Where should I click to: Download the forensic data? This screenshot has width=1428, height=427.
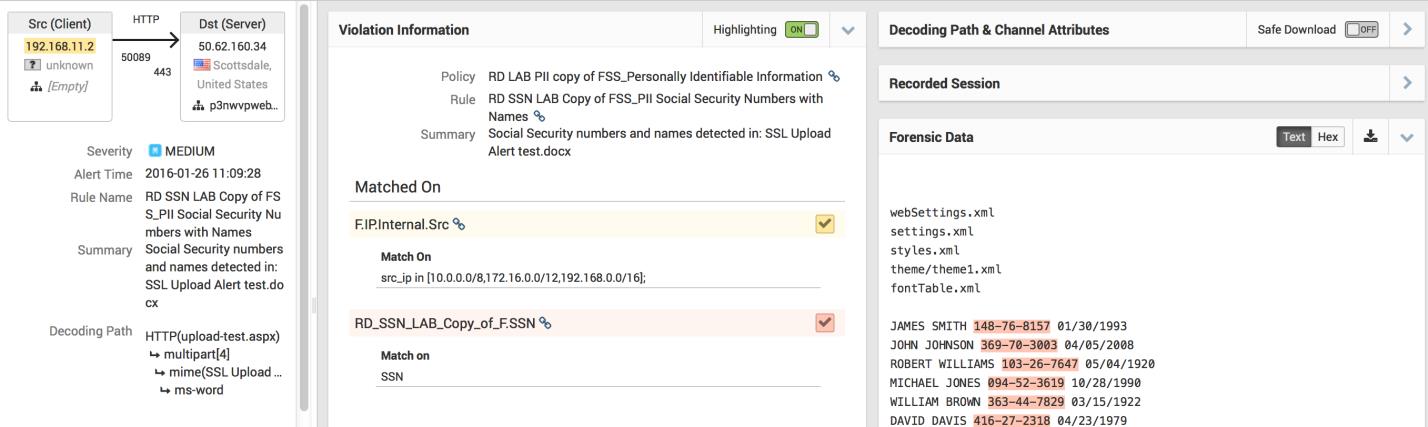point(1370,137)
